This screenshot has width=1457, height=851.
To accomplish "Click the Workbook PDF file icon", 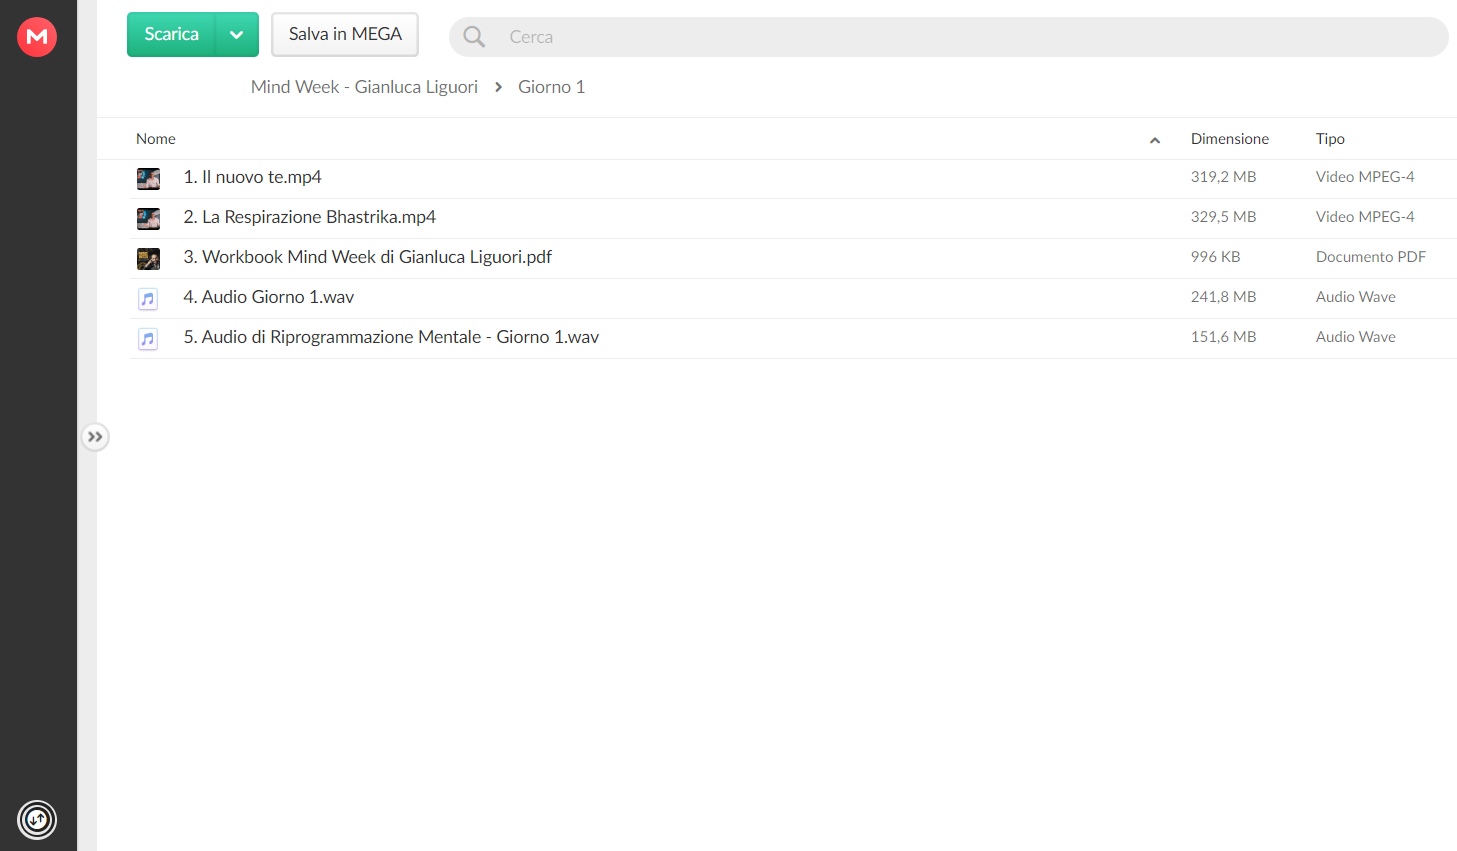I will point(148,259).
